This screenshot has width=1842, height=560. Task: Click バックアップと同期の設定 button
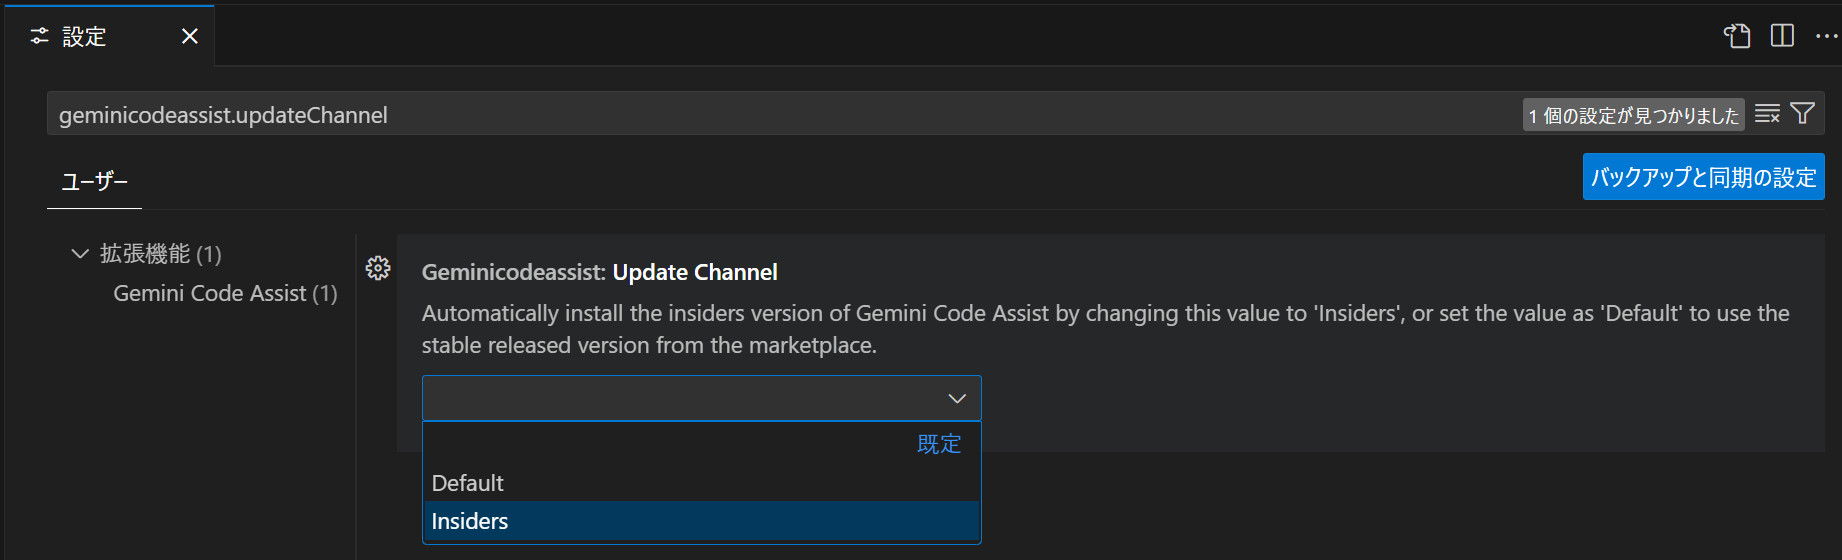[x=1704, y=177]
